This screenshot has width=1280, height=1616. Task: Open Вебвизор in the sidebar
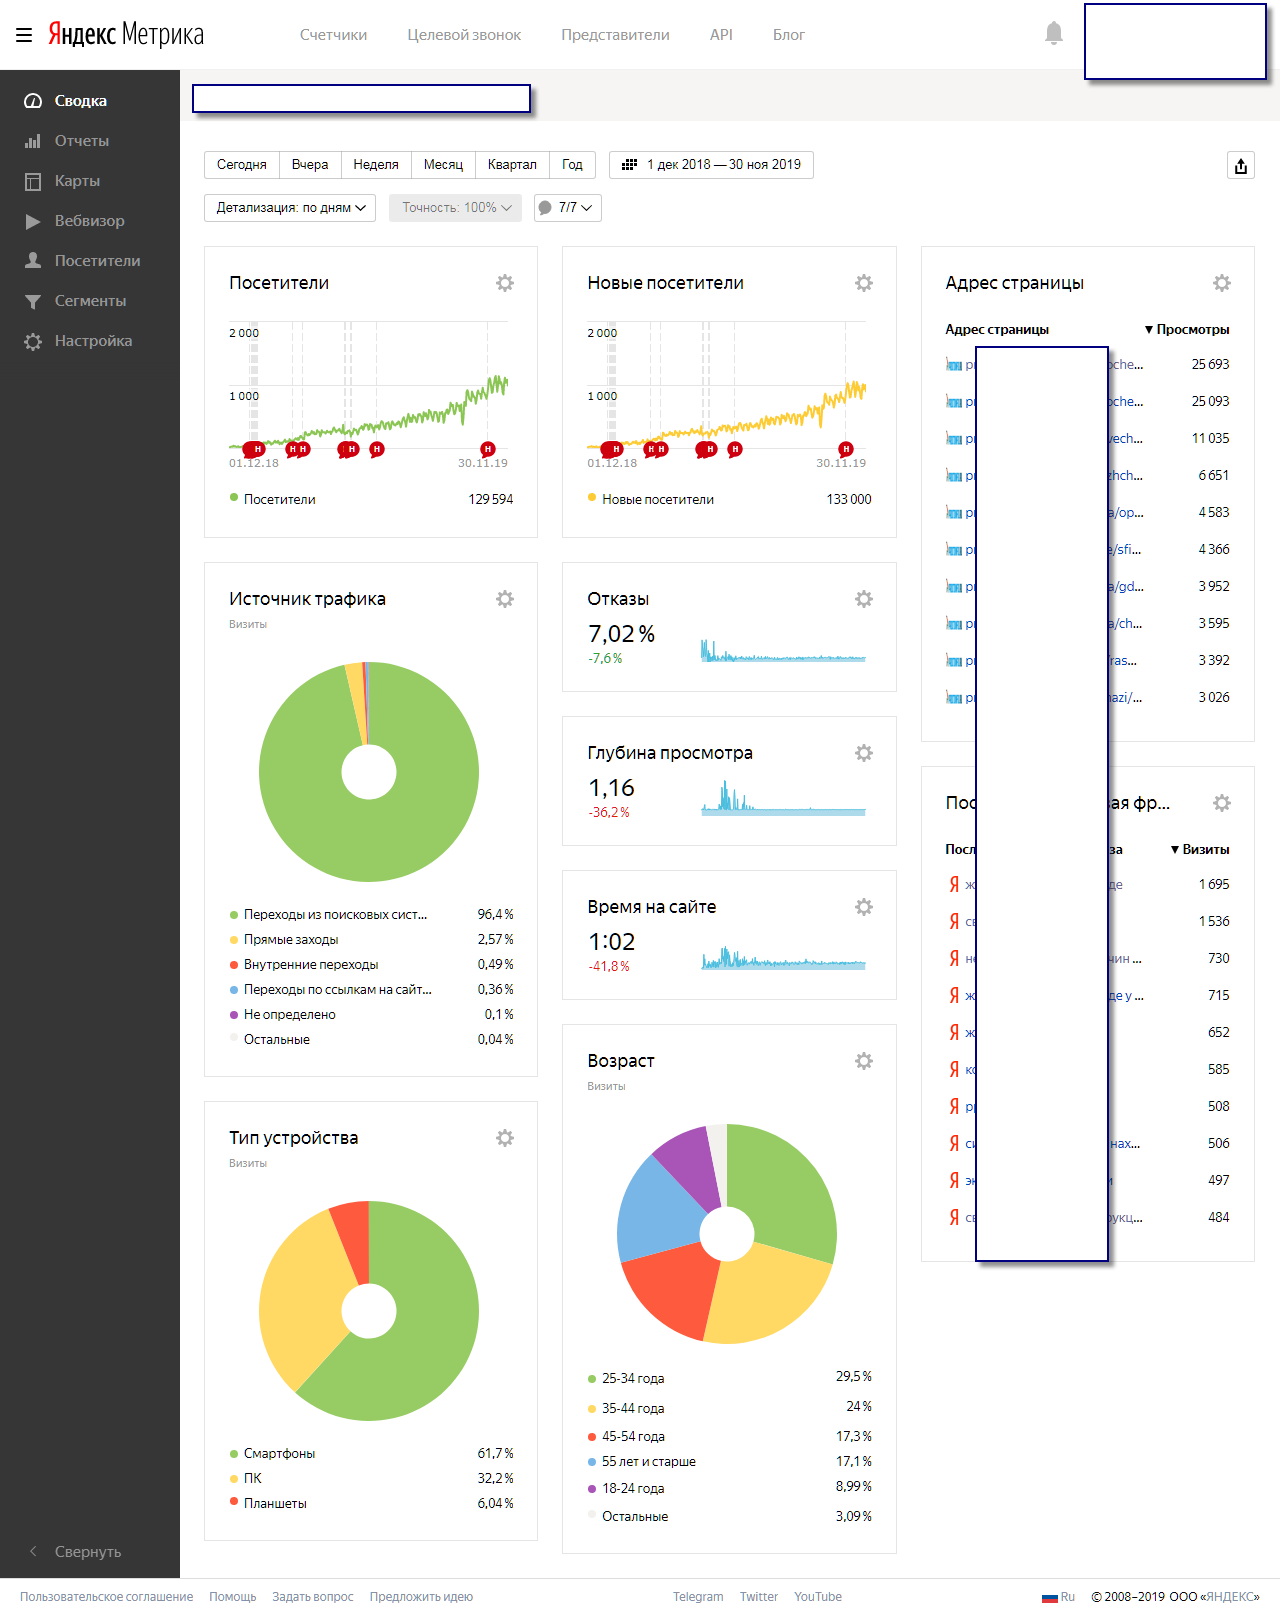89,221
